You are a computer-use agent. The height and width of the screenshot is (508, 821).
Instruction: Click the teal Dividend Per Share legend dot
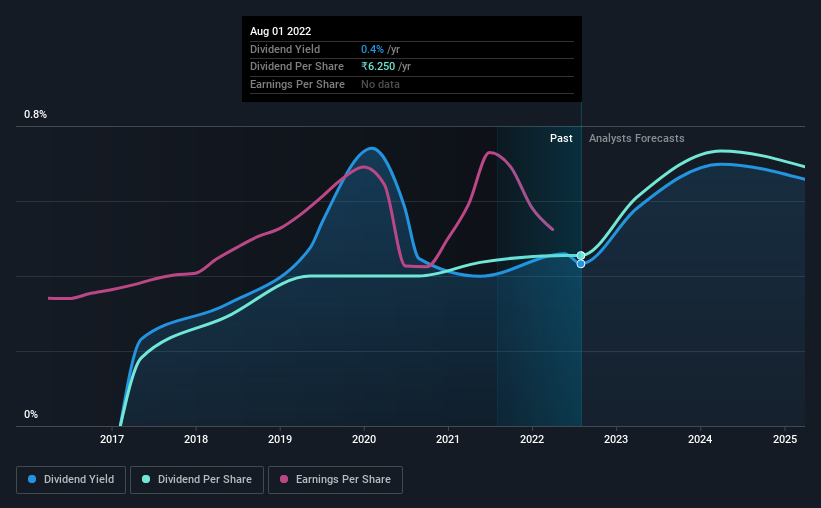[x=146, y=479]
